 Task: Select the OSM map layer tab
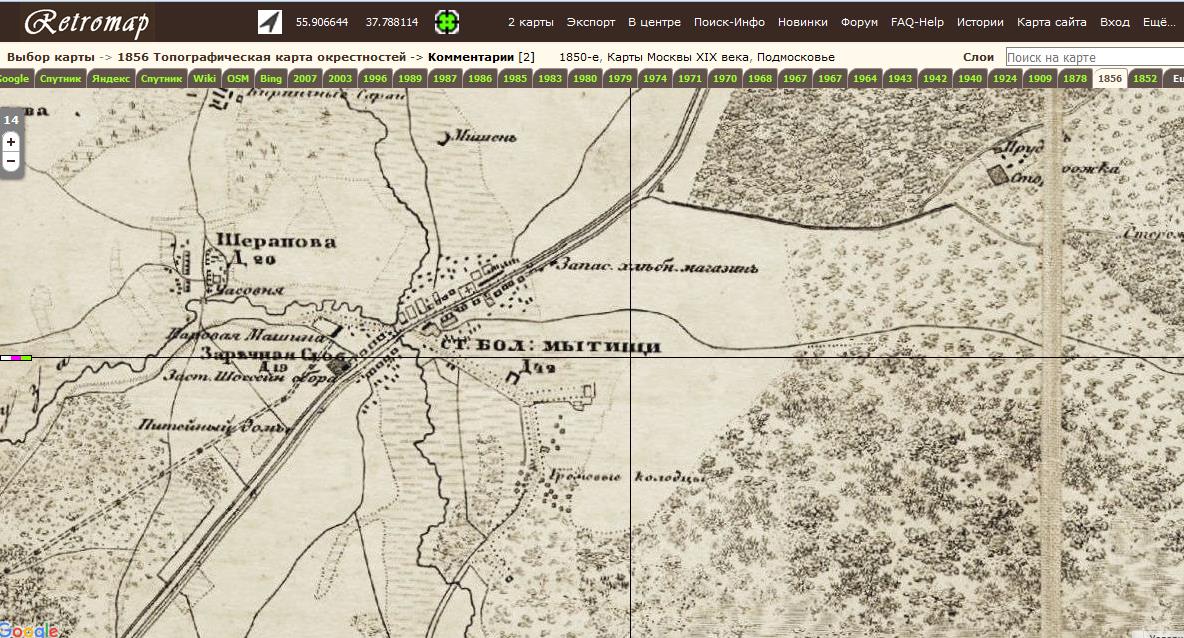238,78
